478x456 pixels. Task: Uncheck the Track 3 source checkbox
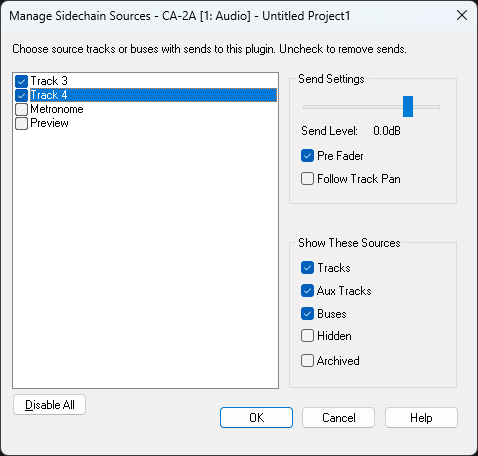coord(21,81)
